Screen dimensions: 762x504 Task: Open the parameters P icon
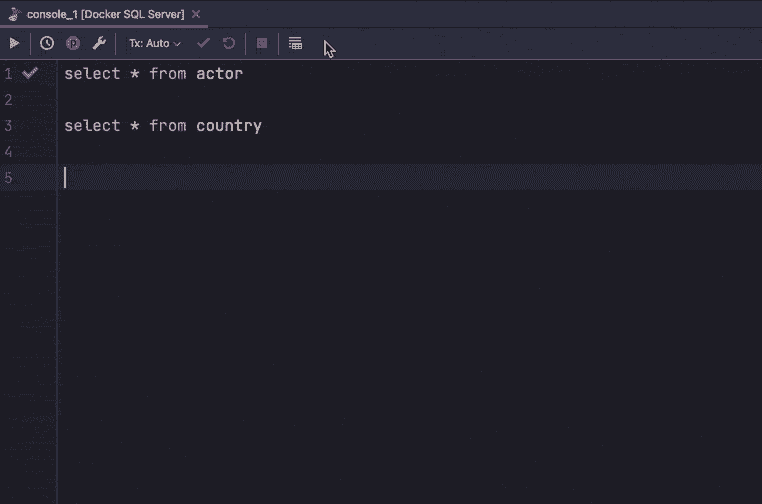pyautogui.click(x=73, y=43)
